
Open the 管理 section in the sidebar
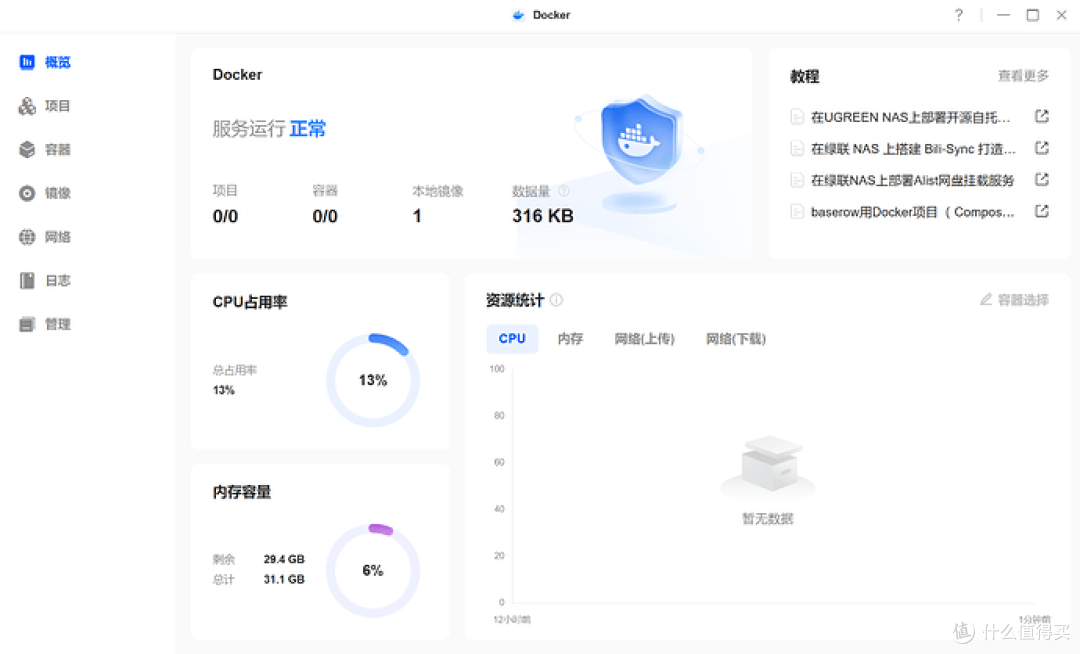(x=55, y=323)
